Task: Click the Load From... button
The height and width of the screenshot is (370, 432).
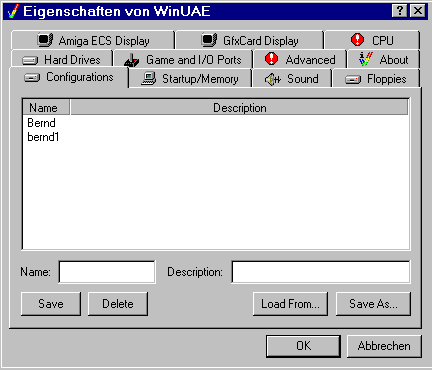Action: [290, 304]
